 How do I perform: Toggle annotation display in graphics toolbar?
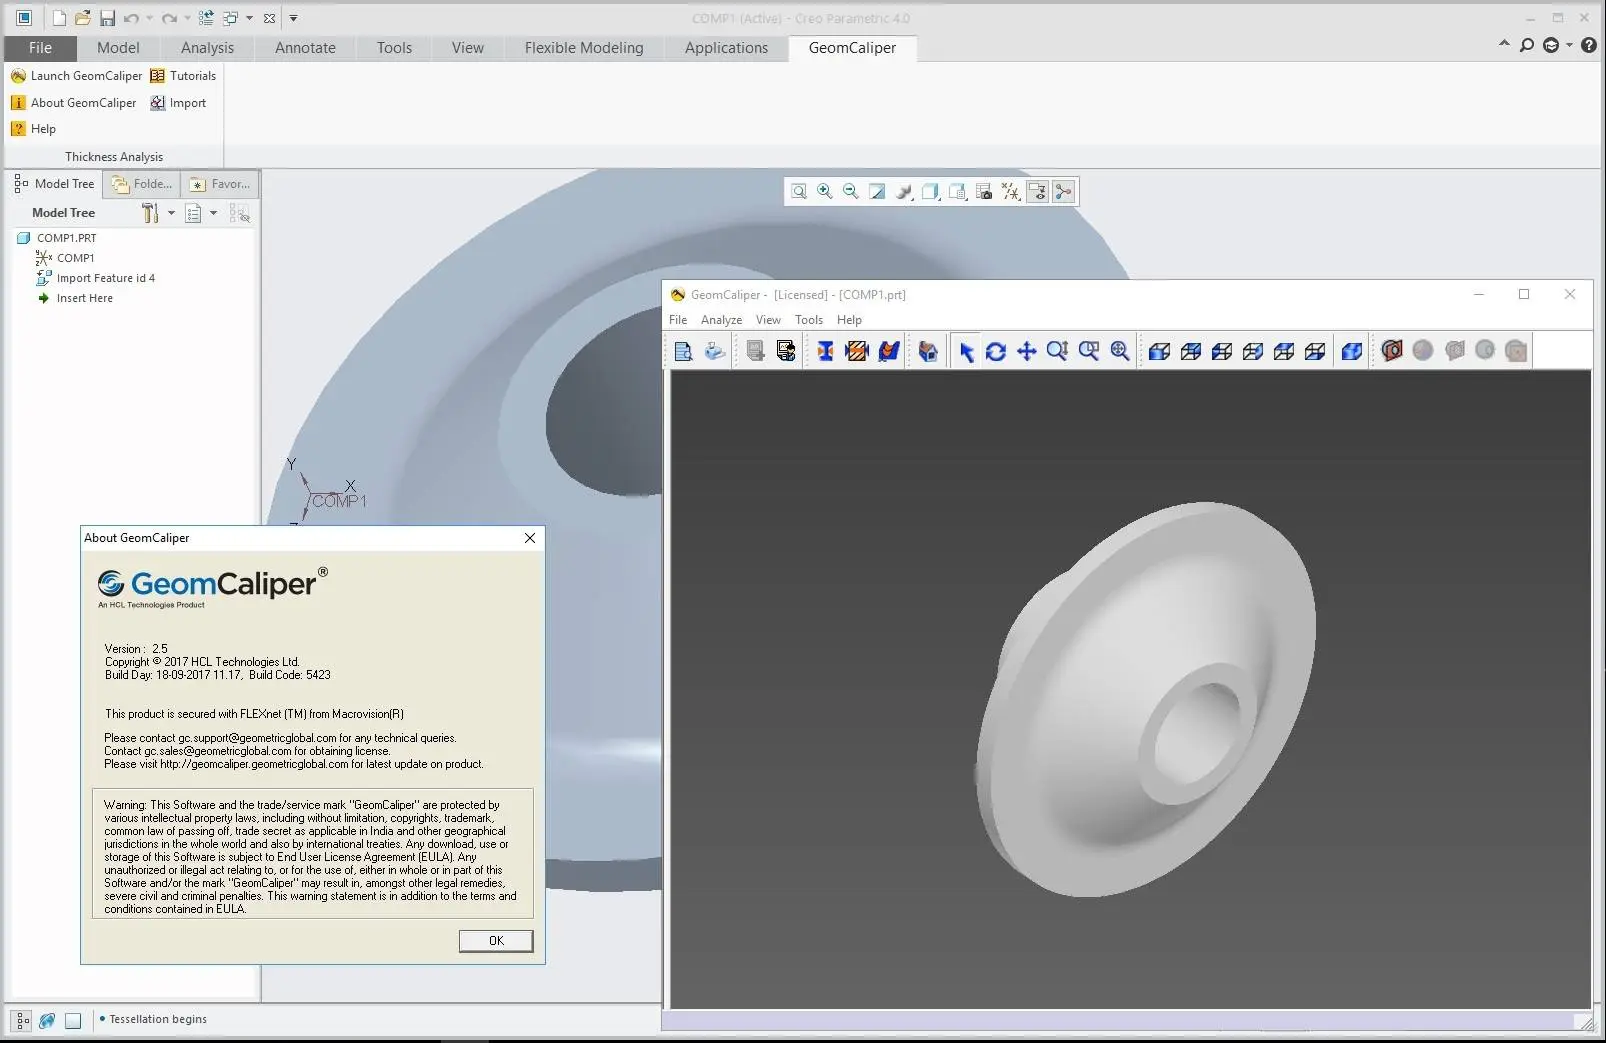click(1037, 192)
